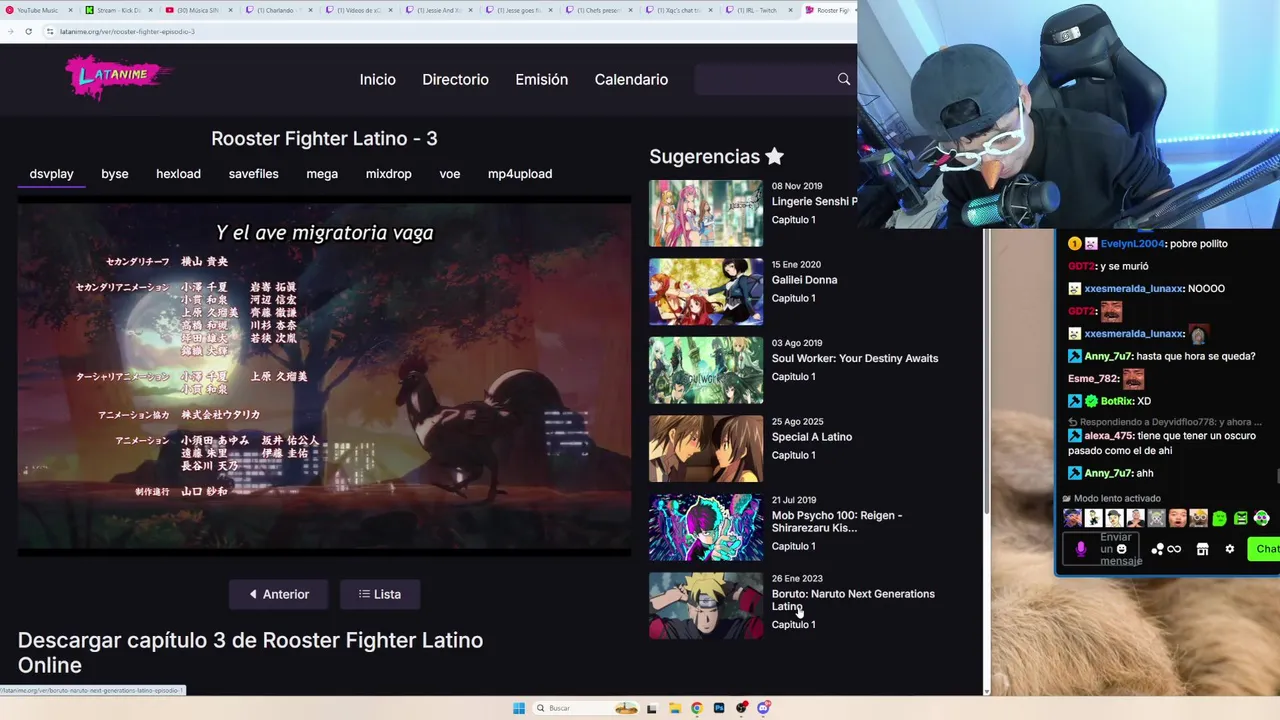Open Photoshop from taskbar
This screenshot has height=720, width=1280.
718,708
